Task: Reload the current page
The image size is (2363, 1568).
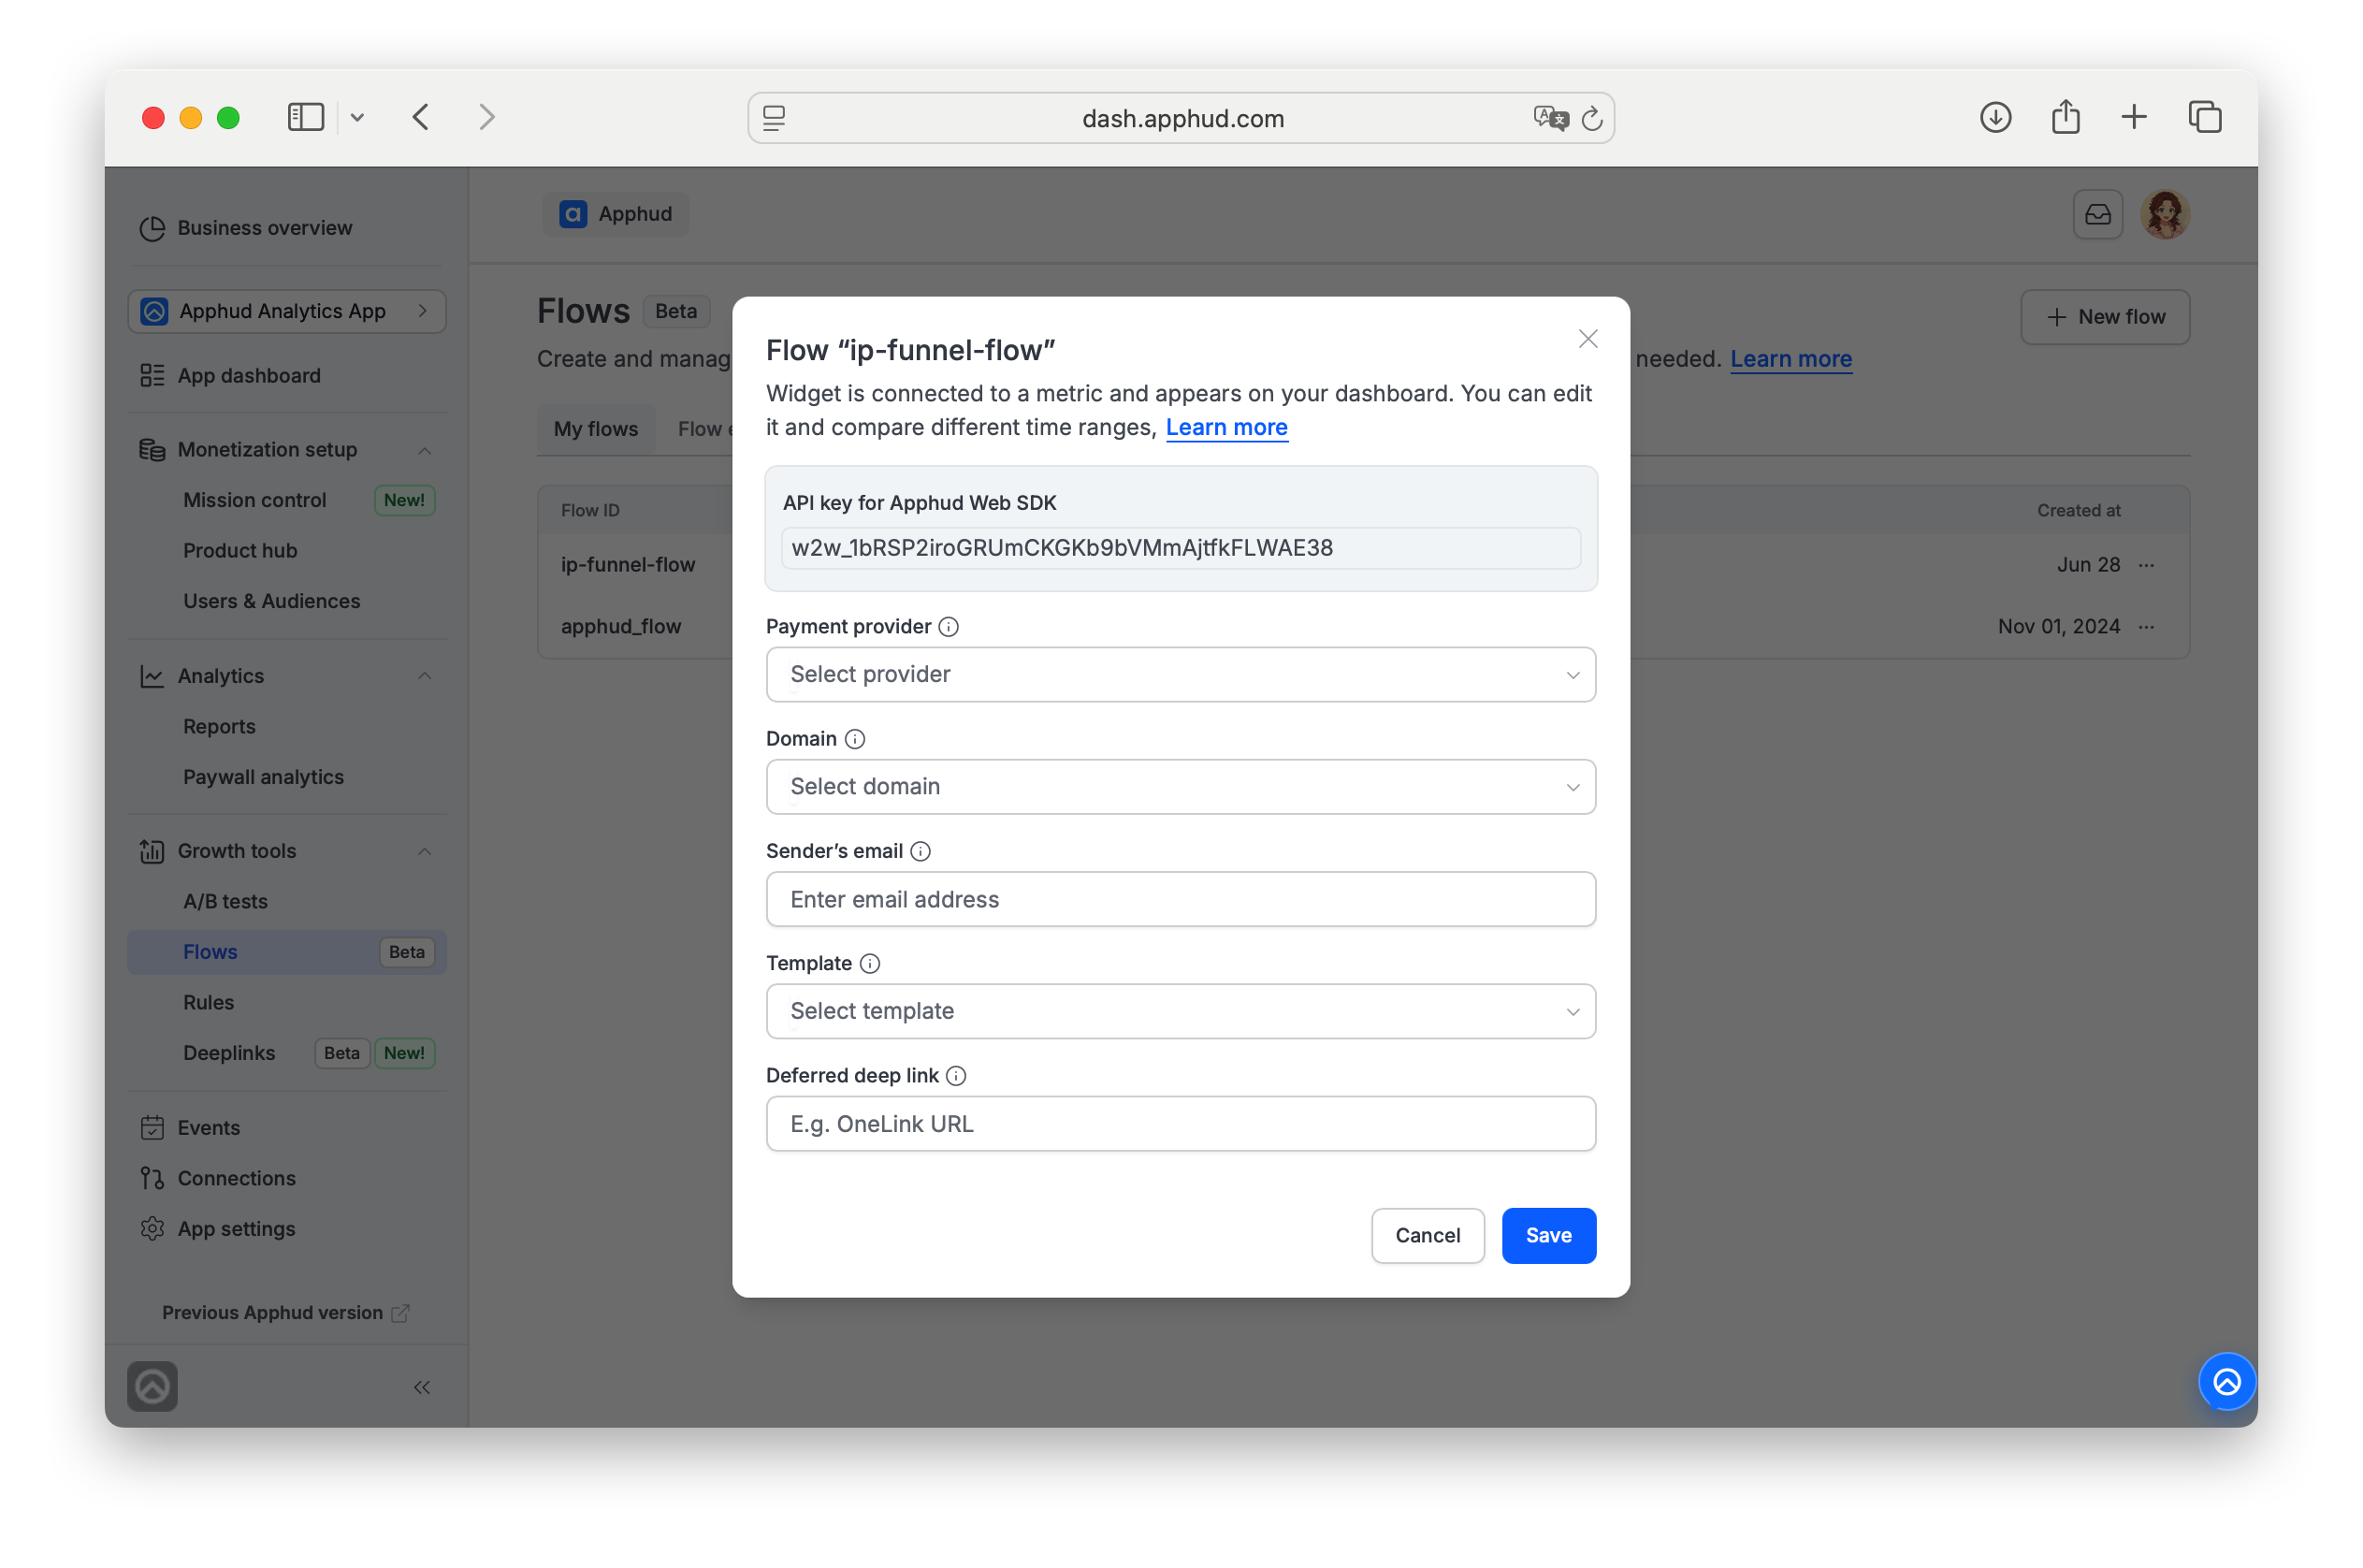Action: [x=1592, y=118]
